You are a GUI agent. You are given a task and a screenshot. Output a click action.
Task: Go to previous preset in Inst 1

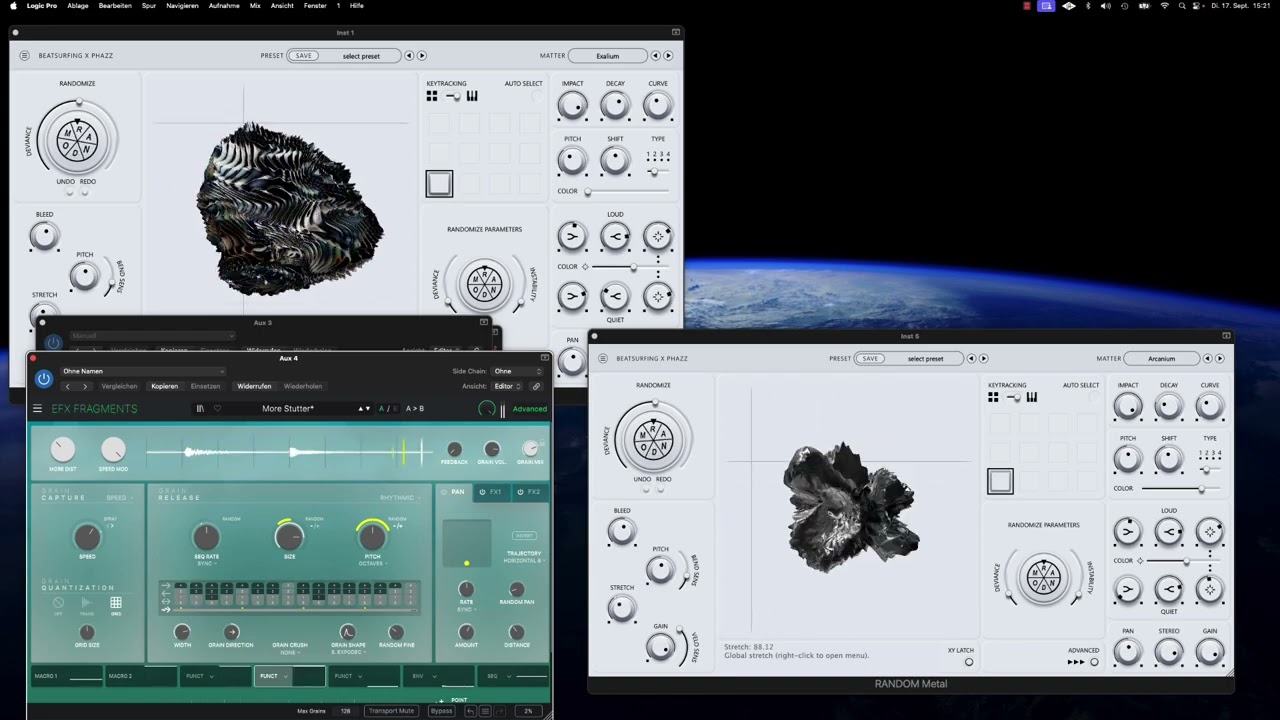(x=409, y=56)
